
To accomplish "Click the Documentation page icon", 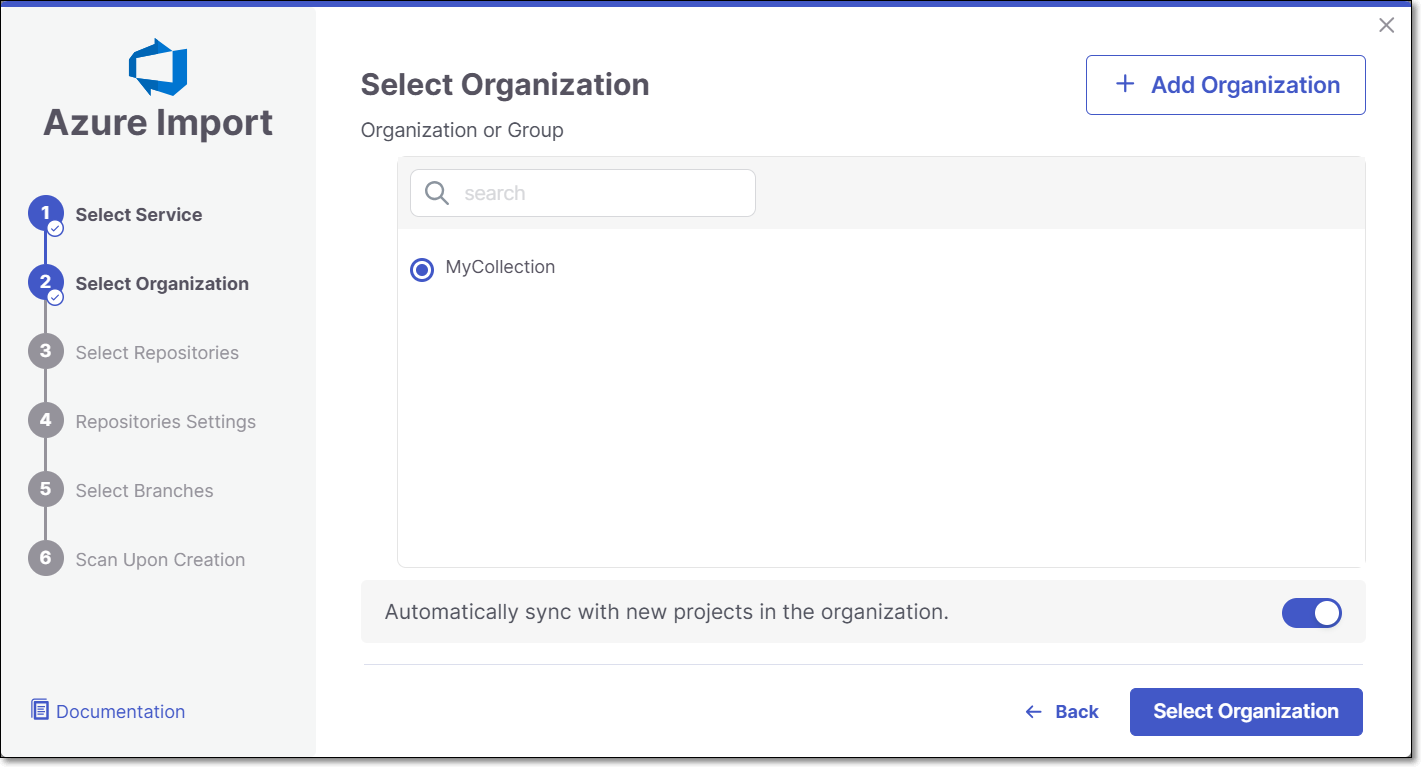I will (x=40, y=711).
